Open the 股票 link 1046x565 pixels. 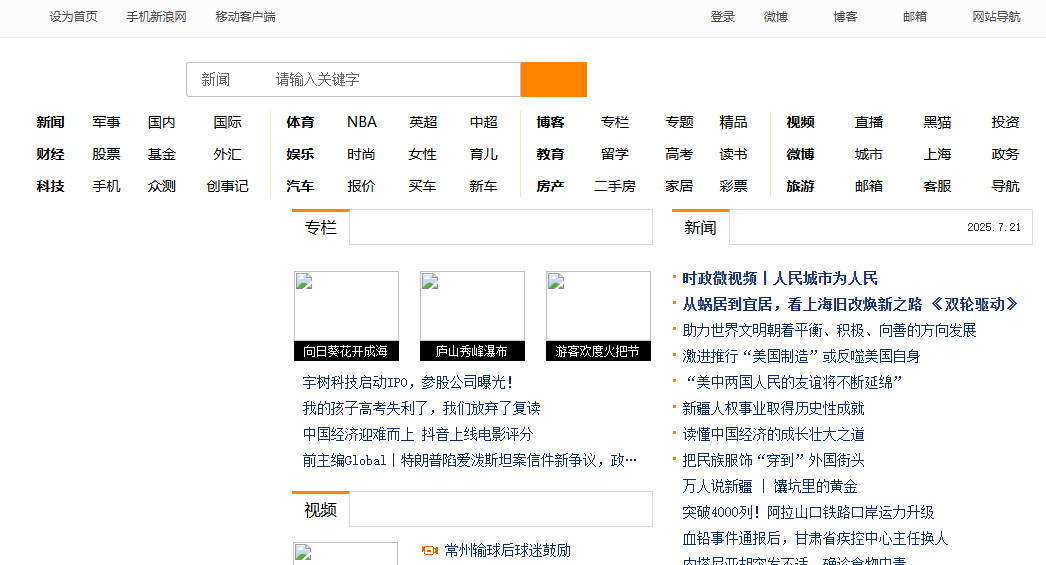[x=106, y=154]
